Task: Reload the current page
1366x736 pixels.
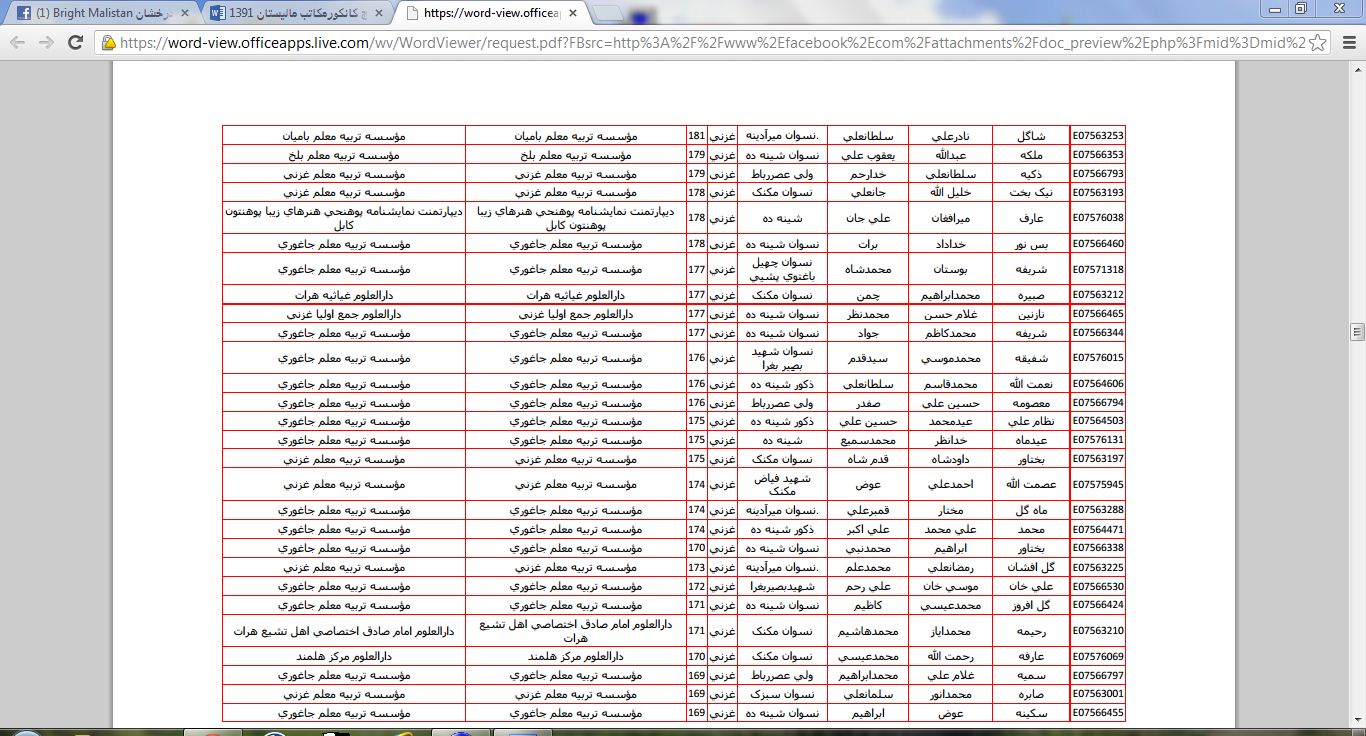Action: (75, 43)
